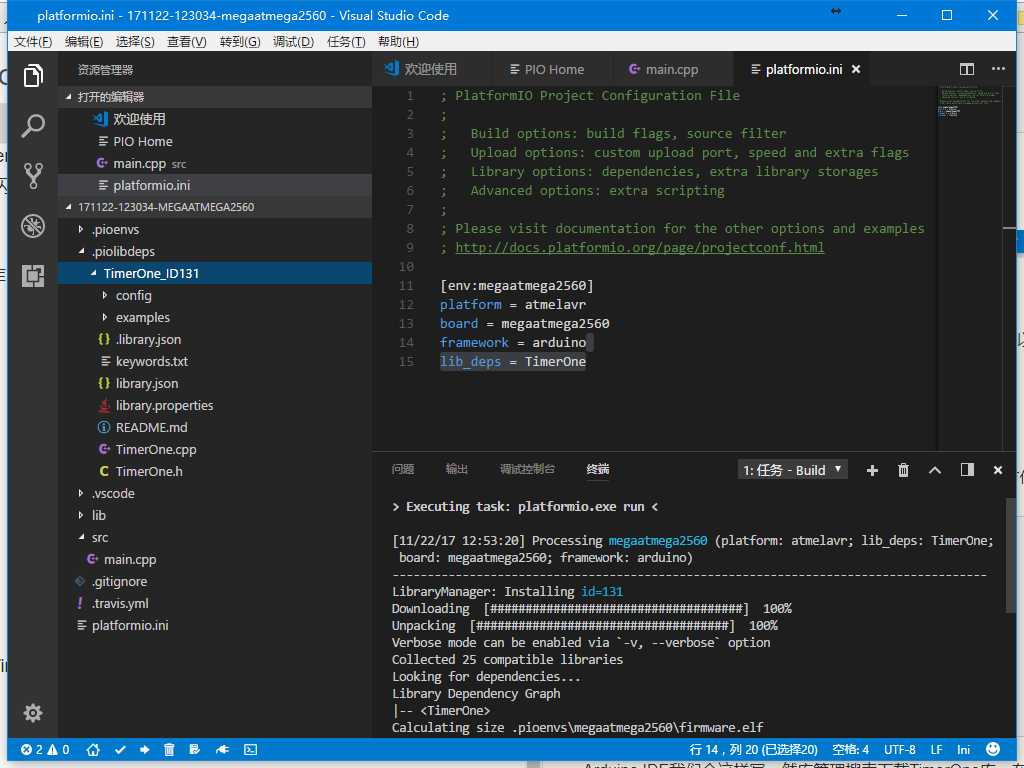This screenshot has height=768, width=1024.
Task: Change the Ini language mode
Action: pyautogui.click(x=964, y=749)
